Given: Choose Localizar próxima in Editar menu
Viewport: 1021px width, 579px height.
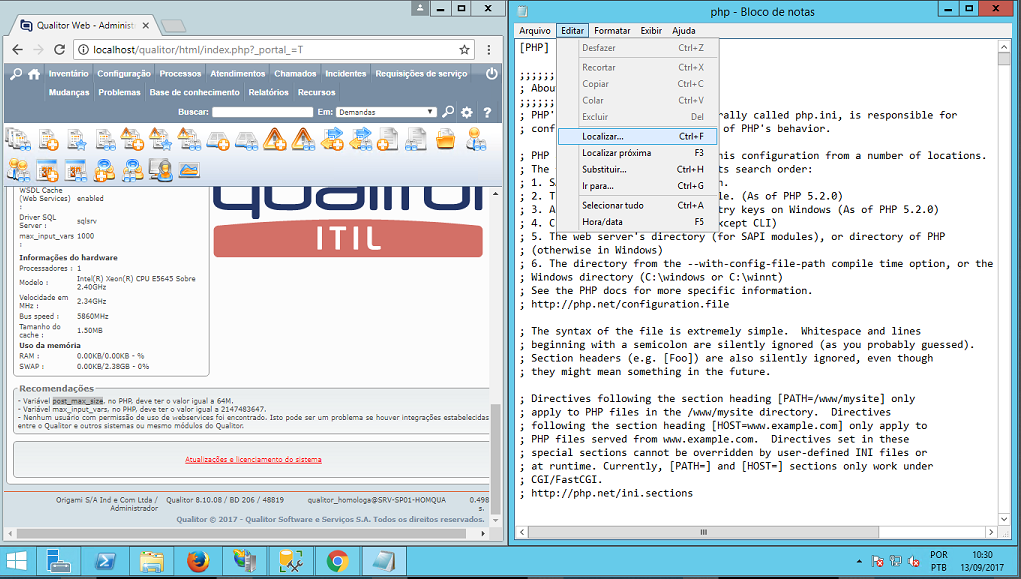Looking at the screenshot, I should (637, 152).
